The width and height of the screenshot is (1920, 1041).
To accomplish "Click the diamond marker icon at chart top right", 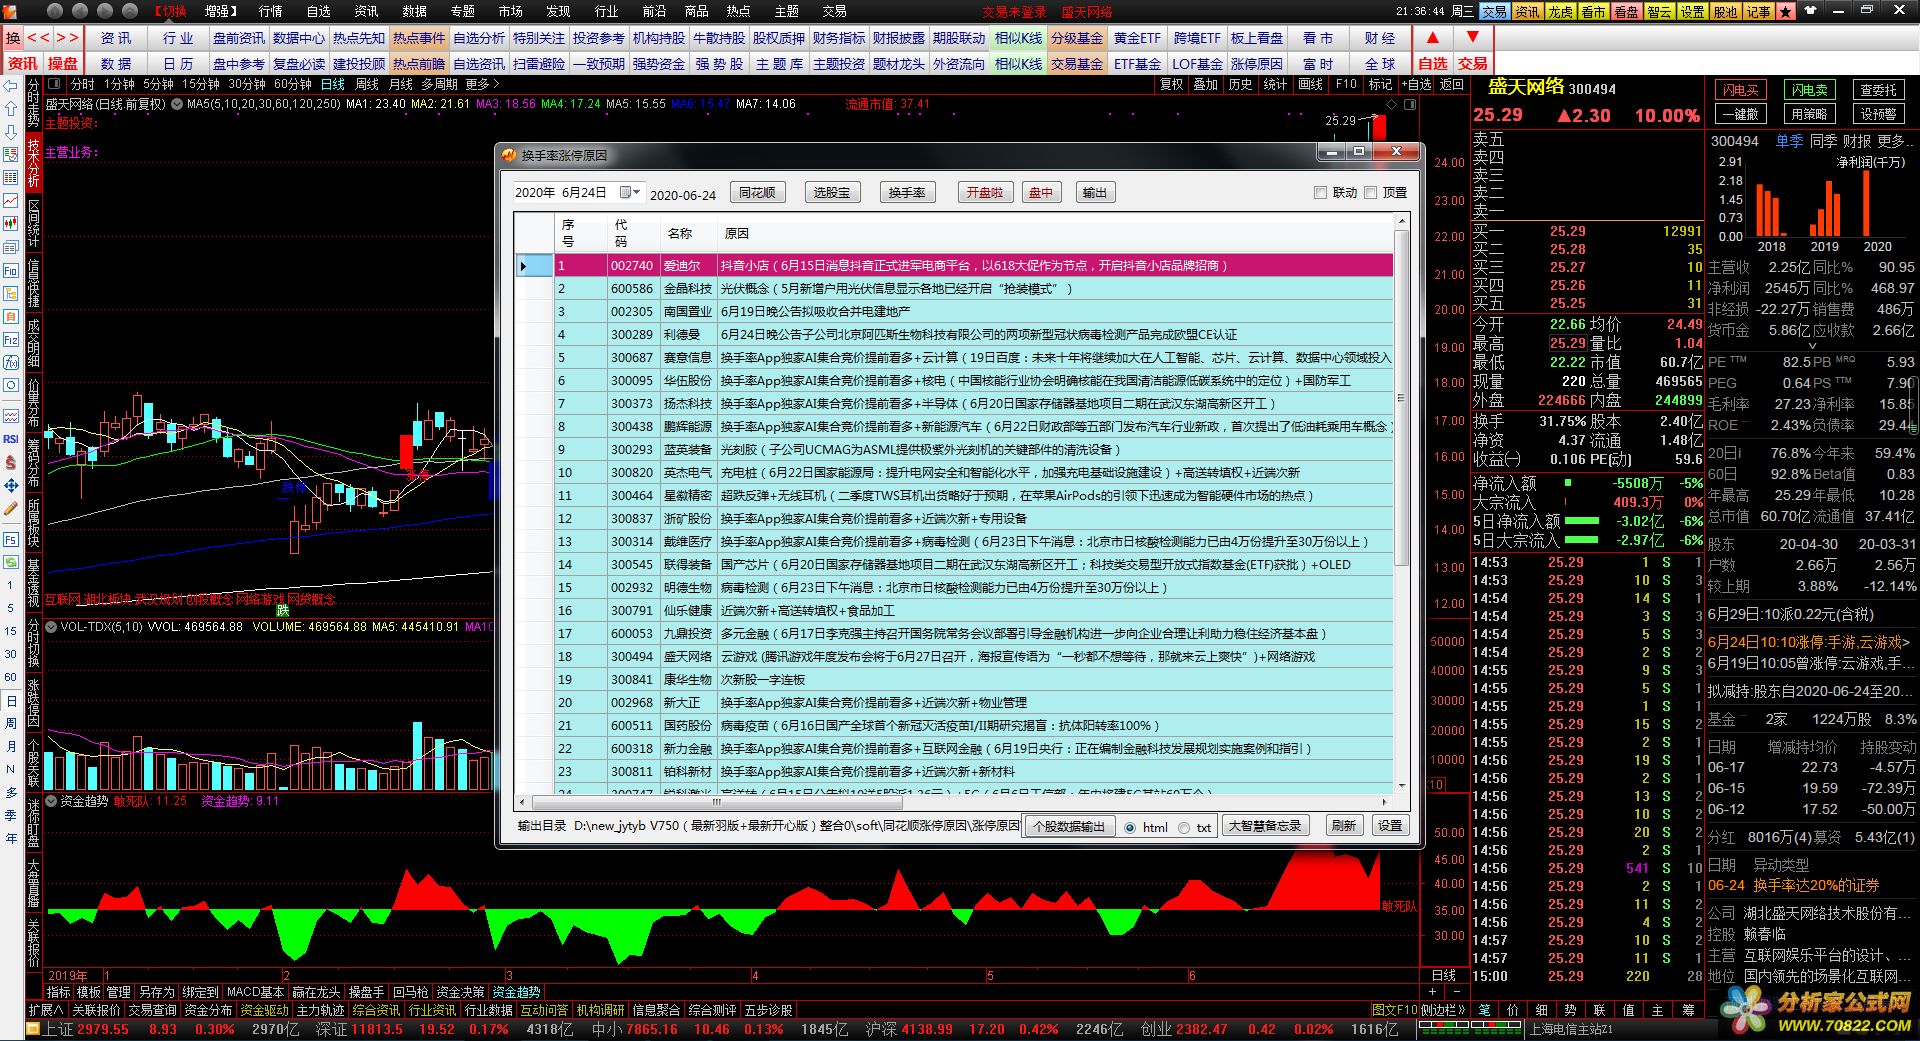I will (x=1391, y=103).
